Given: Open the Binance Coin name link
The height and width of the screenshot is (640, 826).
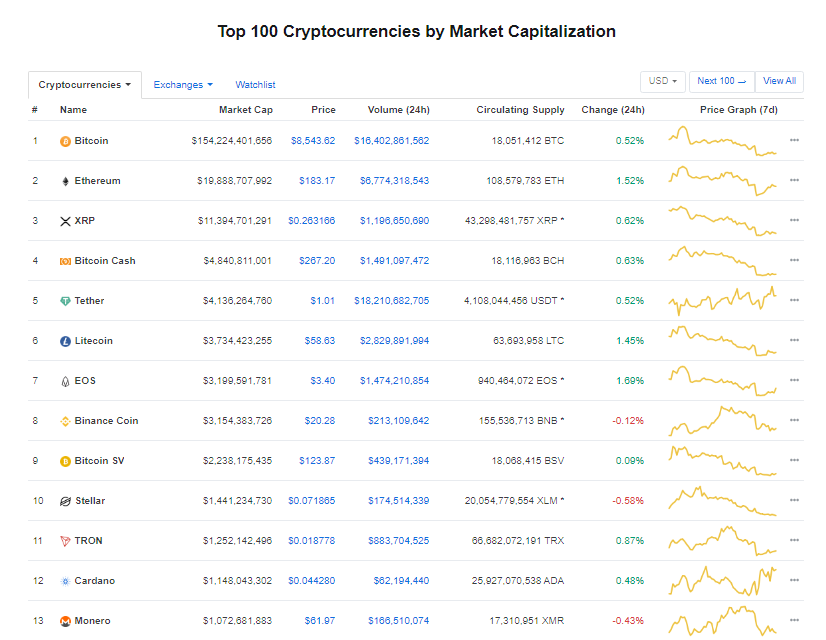Looking at the screenshot, I should (x=106, y=421).
